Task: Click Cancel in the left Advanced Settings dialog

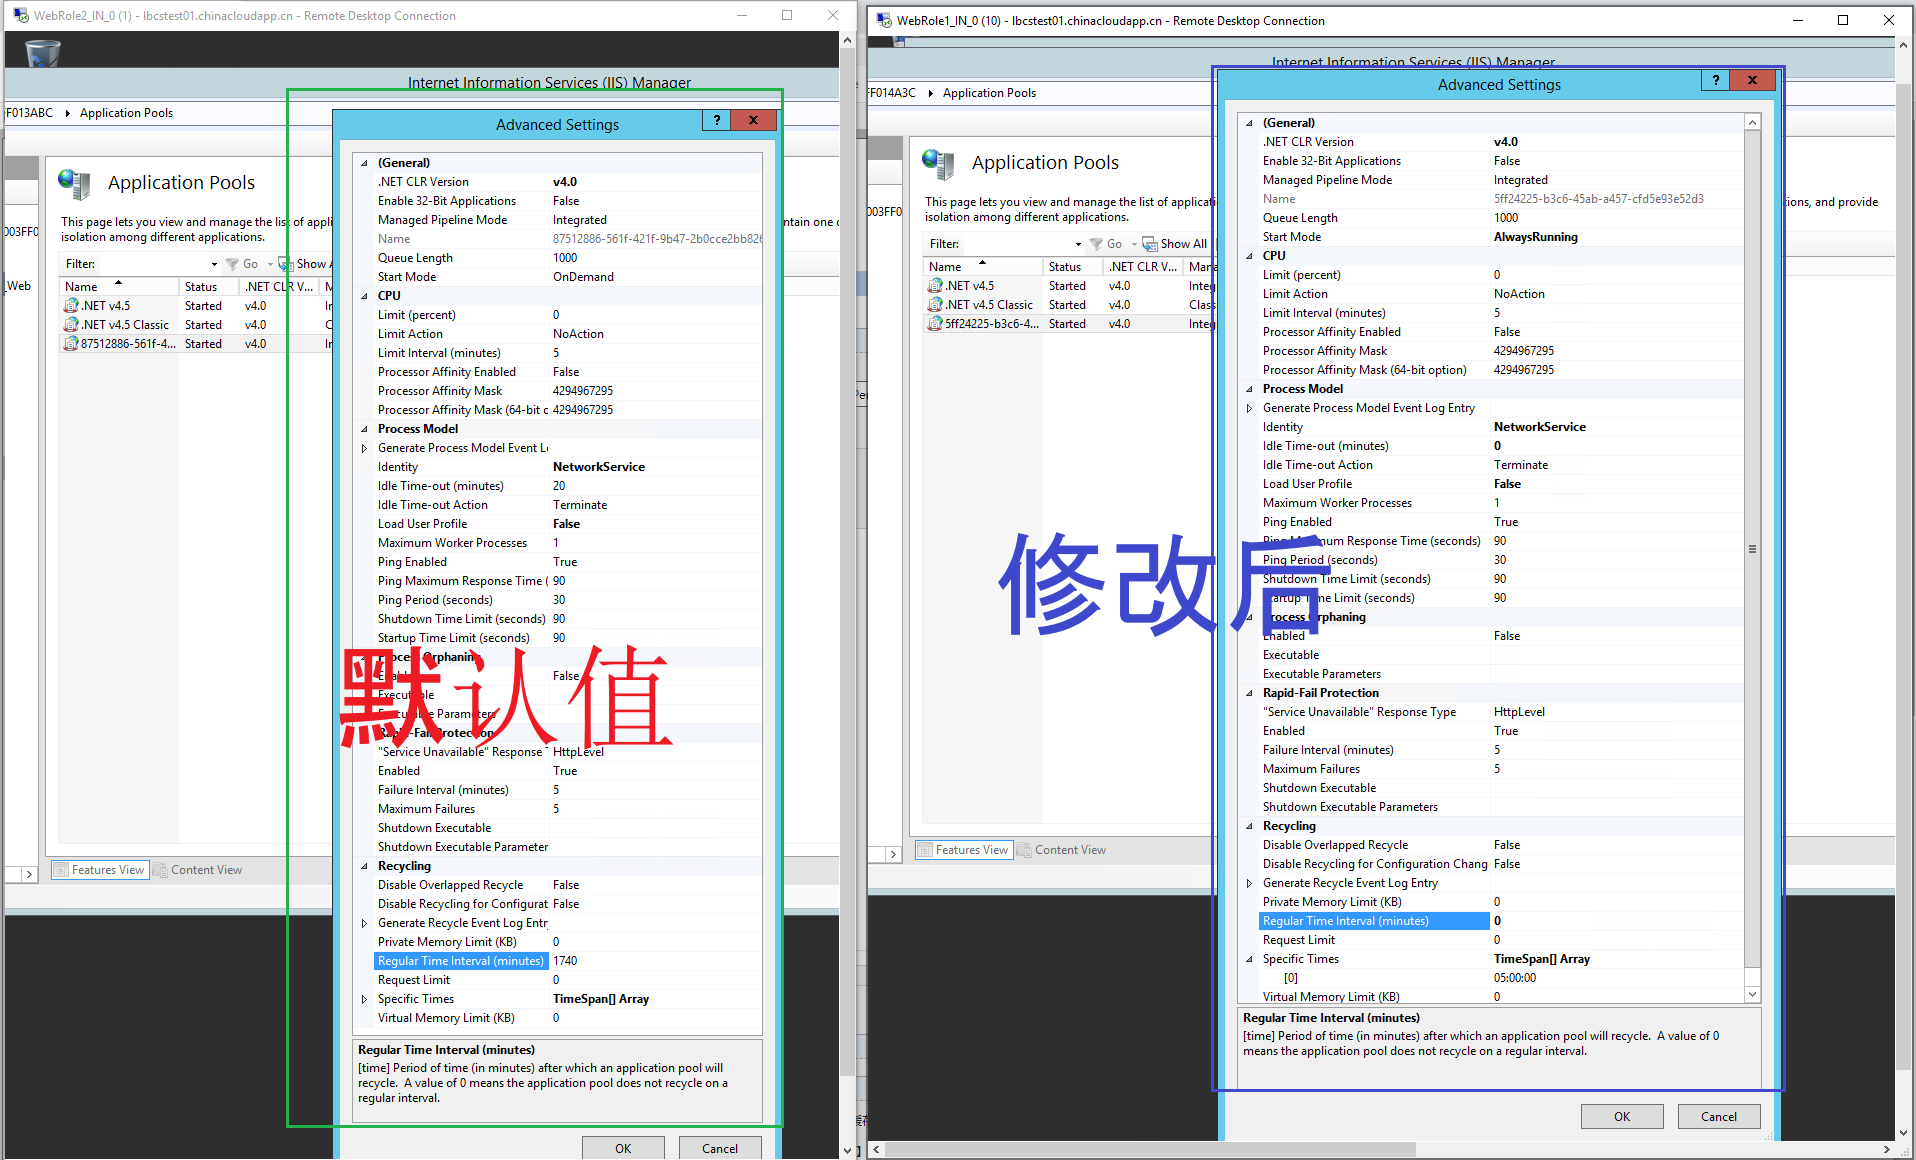Action: click(x=719, y=1148)
